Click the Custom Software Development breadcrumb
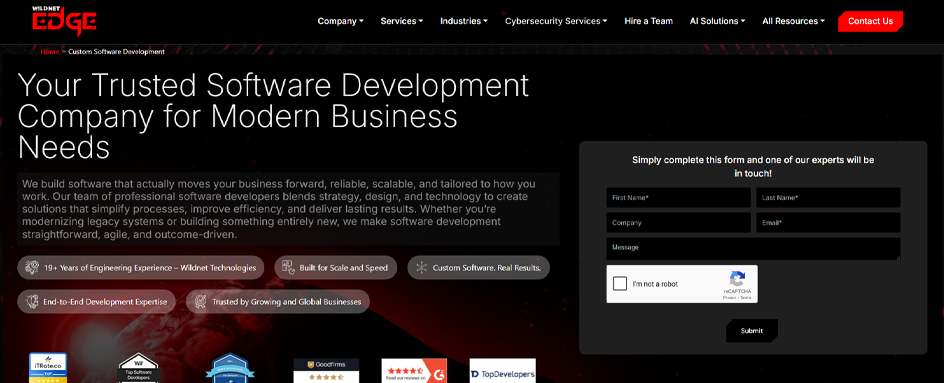 [x=116, y=52]
